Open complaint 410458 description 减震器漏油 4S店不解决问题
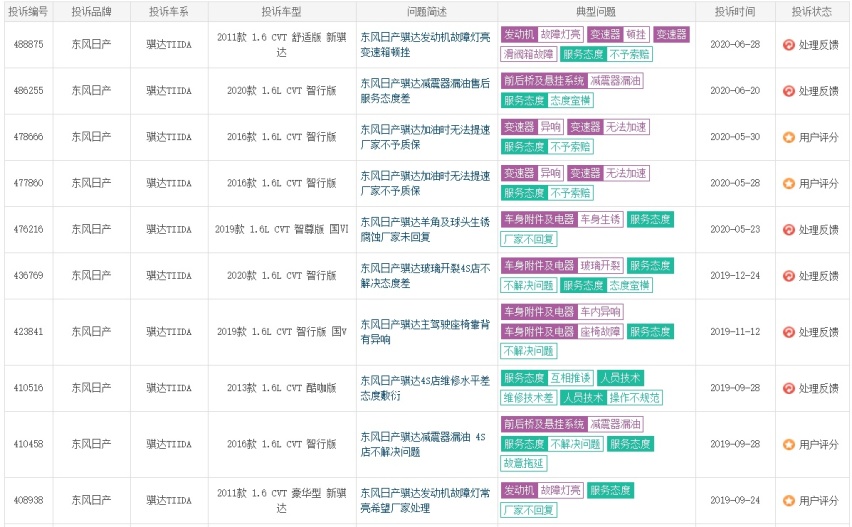Image resolution: width=852 pixels, height=527 pixels. tap(423, 444)
